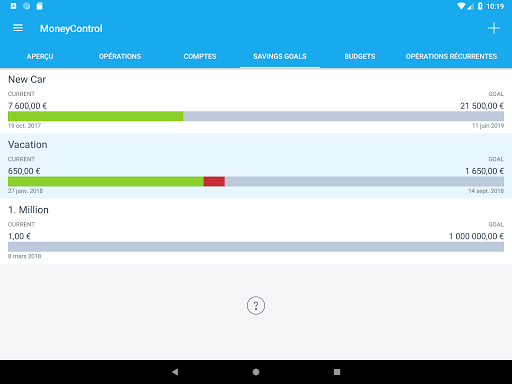Click the 27 janv. 2018 start date
This screenshot has width=512, height=384.
click(25, 191)
